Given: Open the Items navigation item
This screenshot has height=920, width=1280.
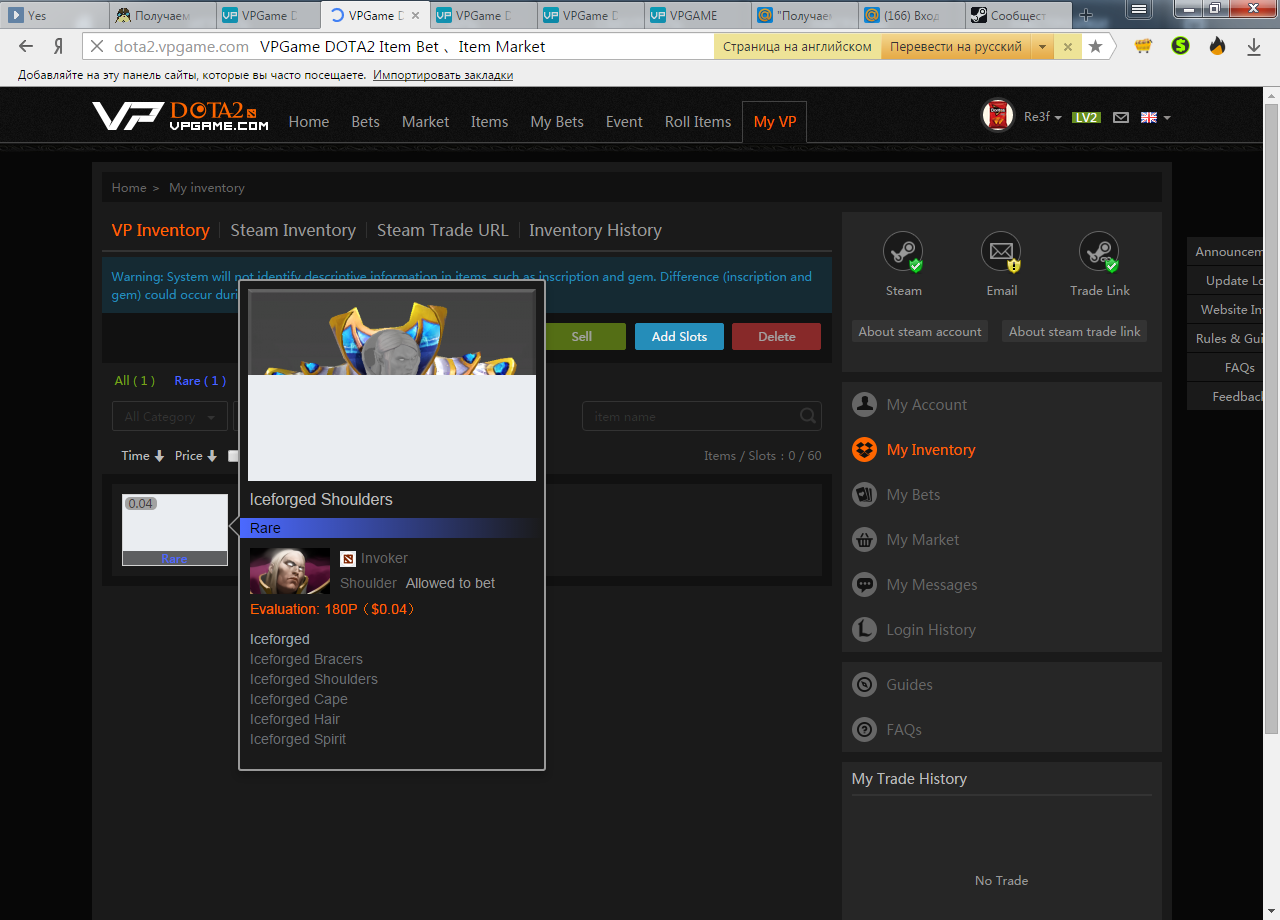Looking at the screenshot, I should click(x=490, y=122).
